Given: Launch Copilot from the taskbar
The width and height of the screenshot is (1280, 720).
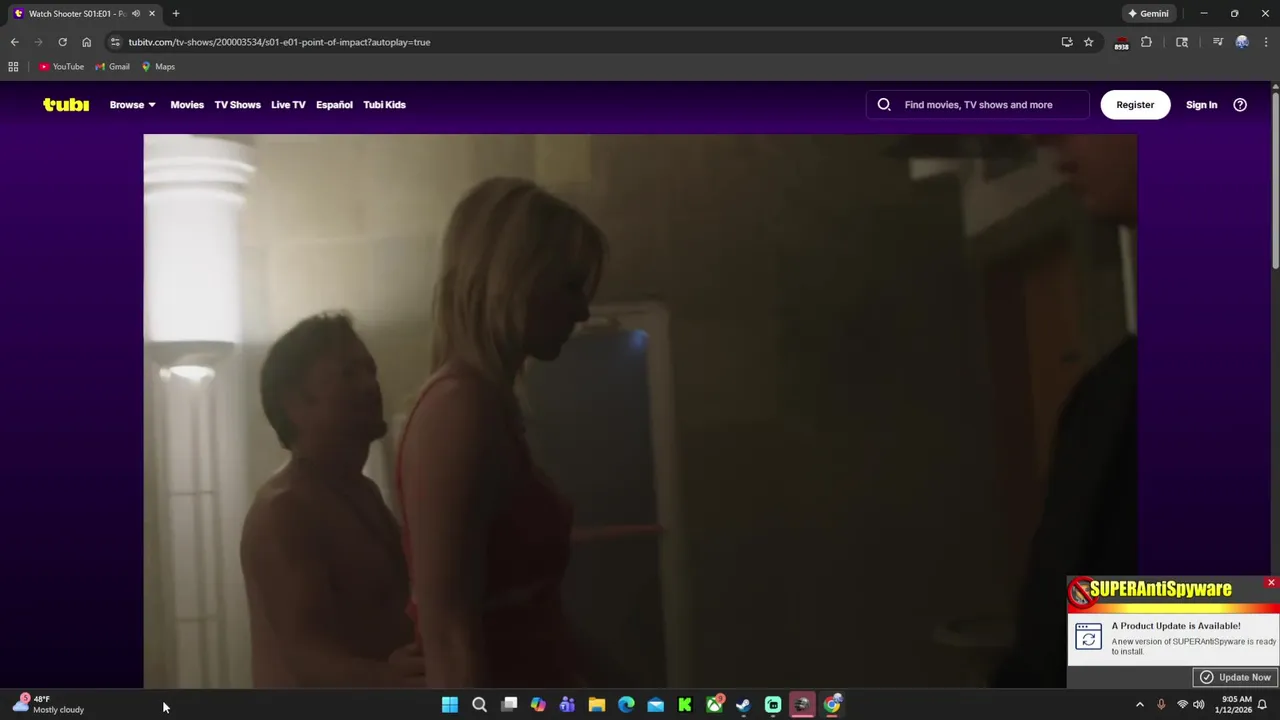Looking at the screenshot, I should tap(538, 705).
